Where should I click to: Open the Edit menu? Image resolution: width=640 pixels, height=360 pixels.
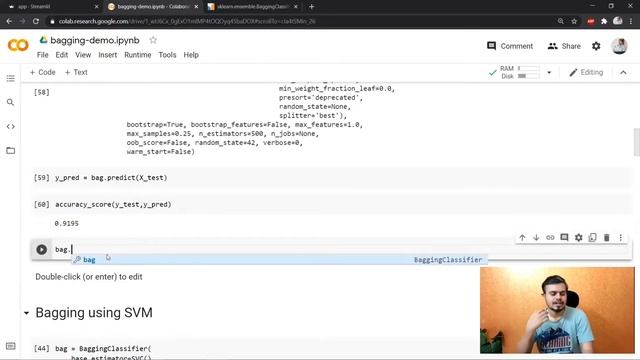[62, 55]
